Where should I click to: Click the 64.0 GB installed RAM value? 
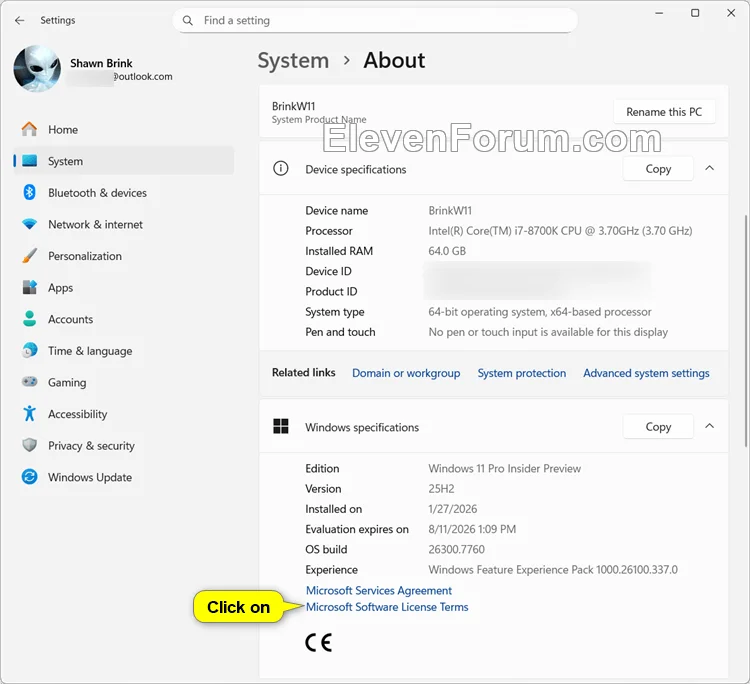tap(447, 251)
